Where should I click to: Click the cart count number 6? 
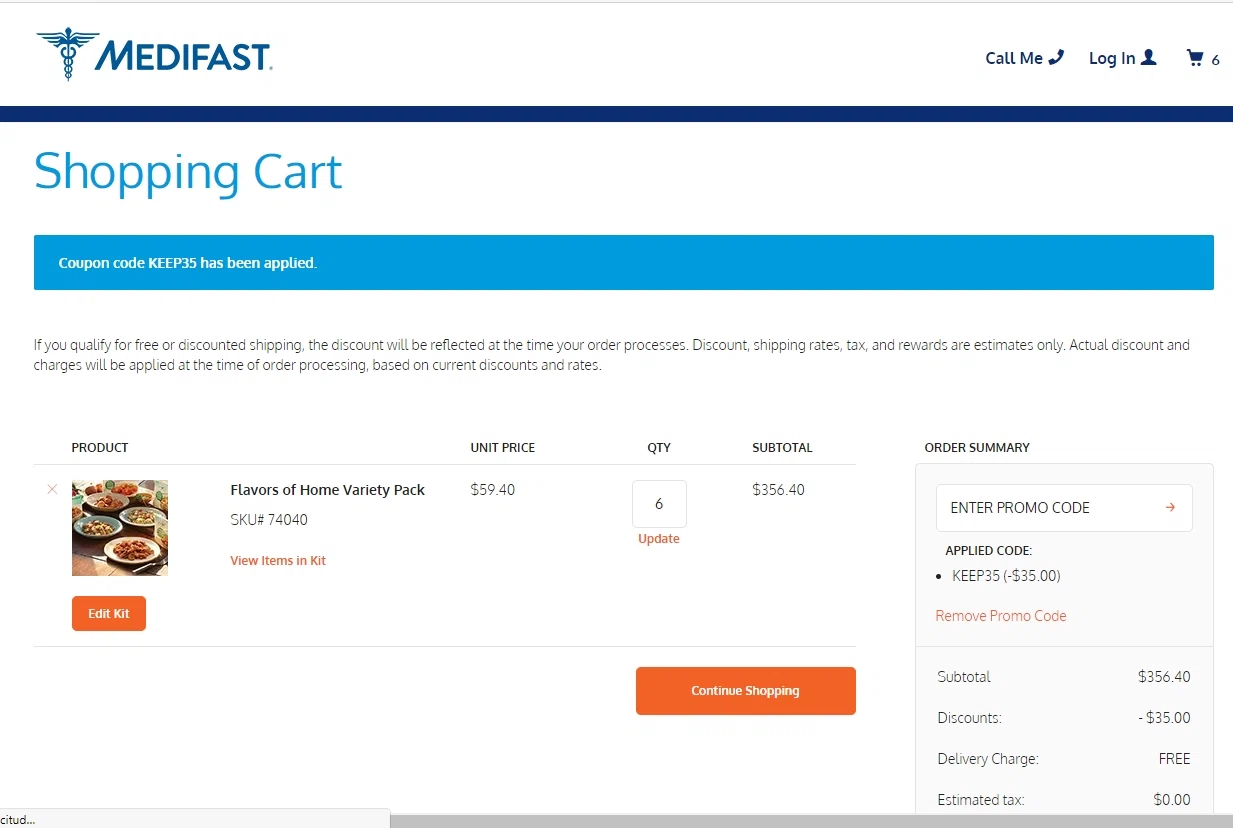tap(1215, 60)
